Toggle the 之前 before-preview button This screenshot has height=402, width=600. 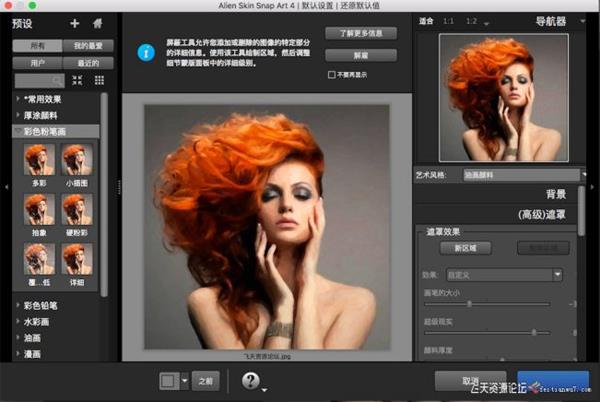[x=204, y=381]
